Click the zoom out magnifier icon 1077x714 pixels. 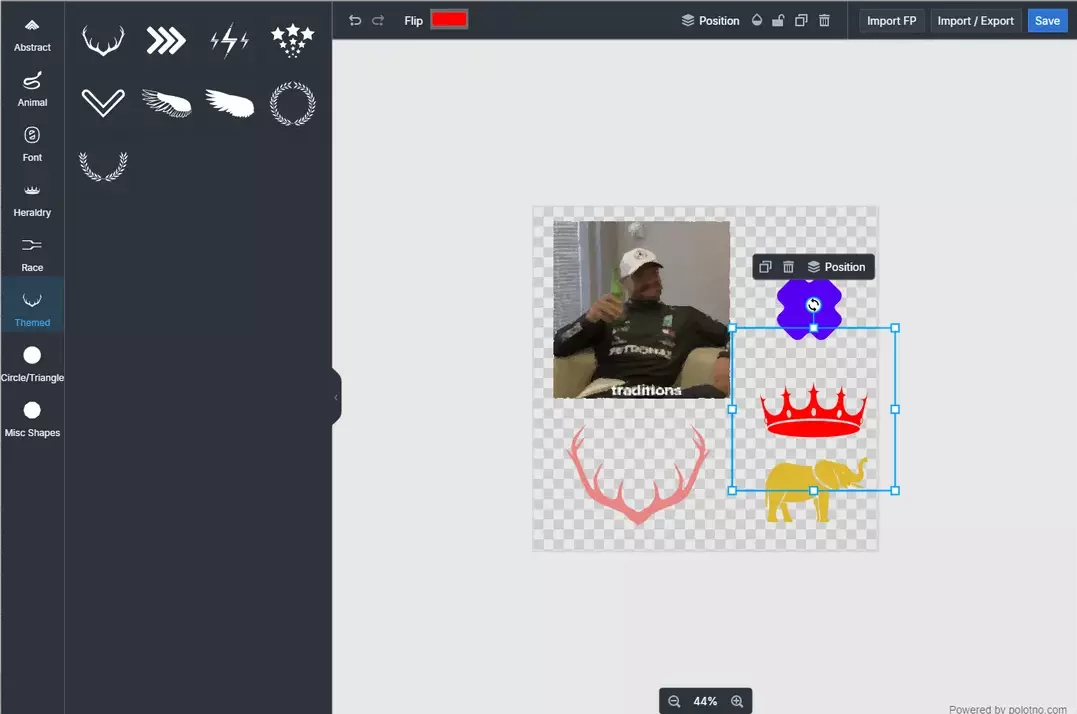click(x=674, y=701)
